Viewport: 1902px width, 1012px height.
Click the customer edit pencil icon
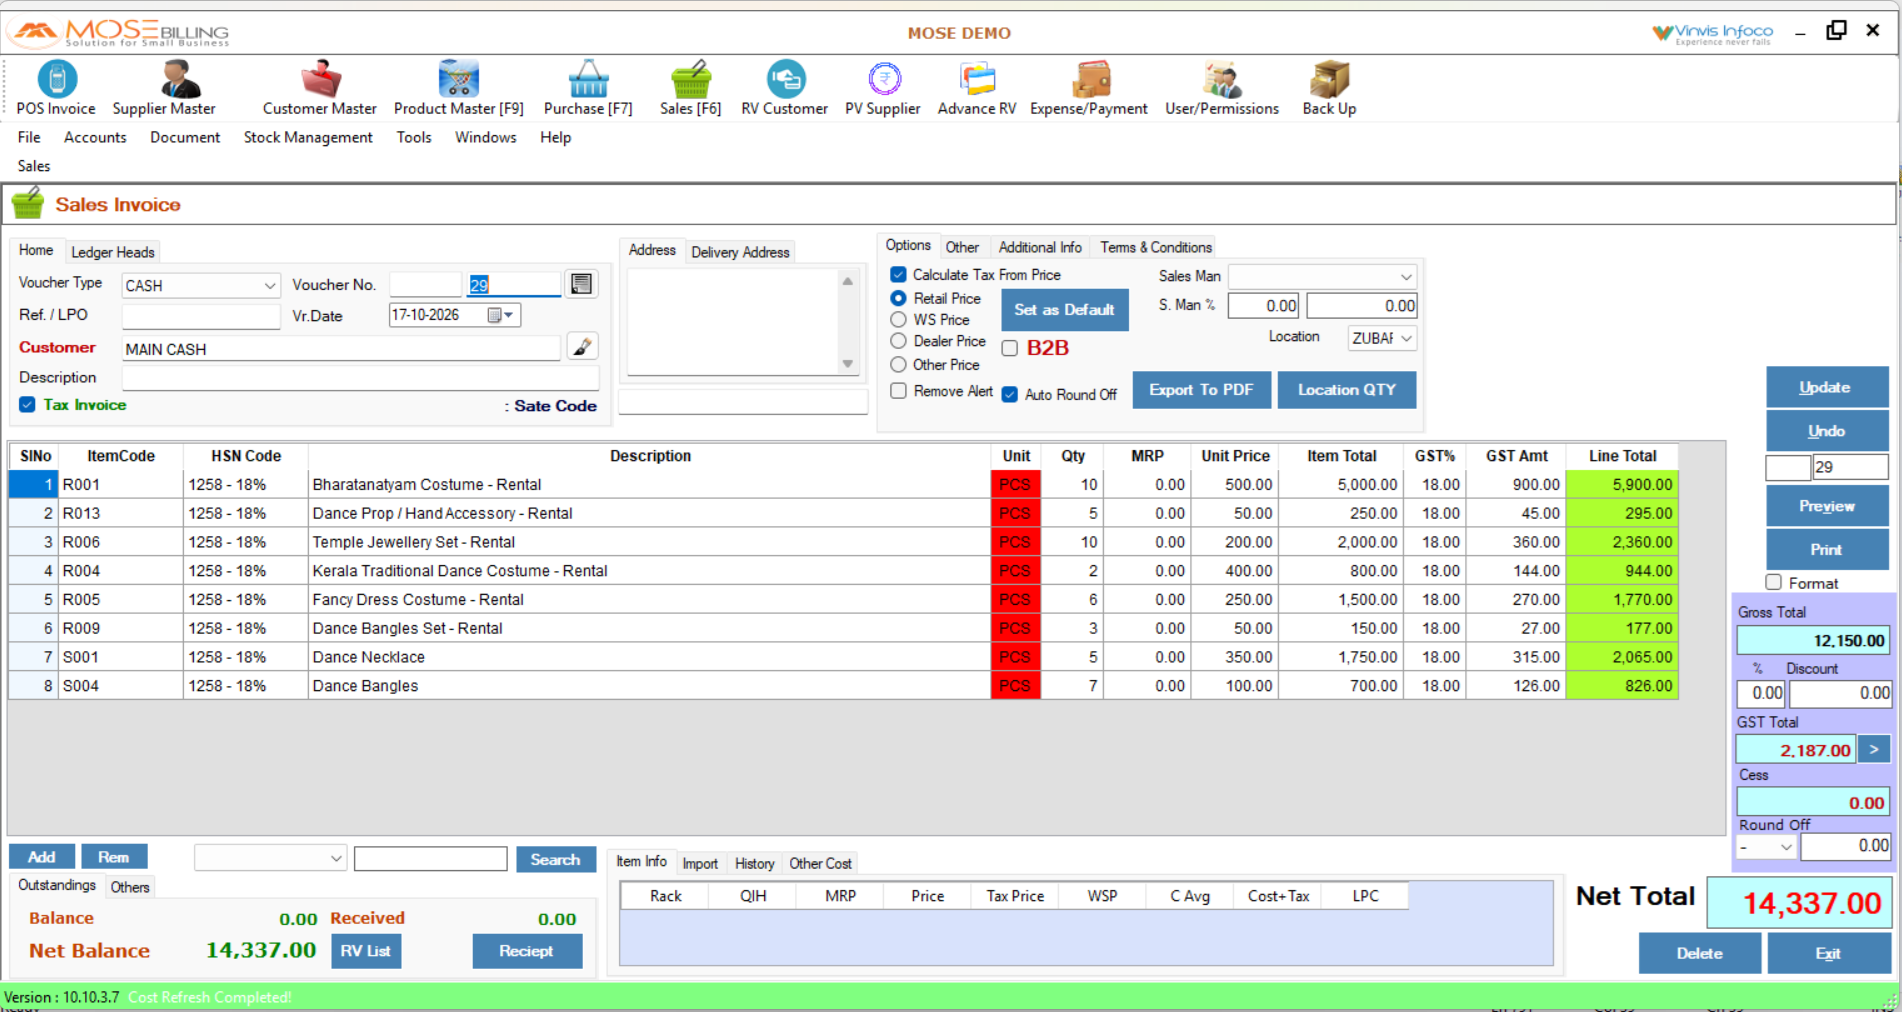click(582, 347)
